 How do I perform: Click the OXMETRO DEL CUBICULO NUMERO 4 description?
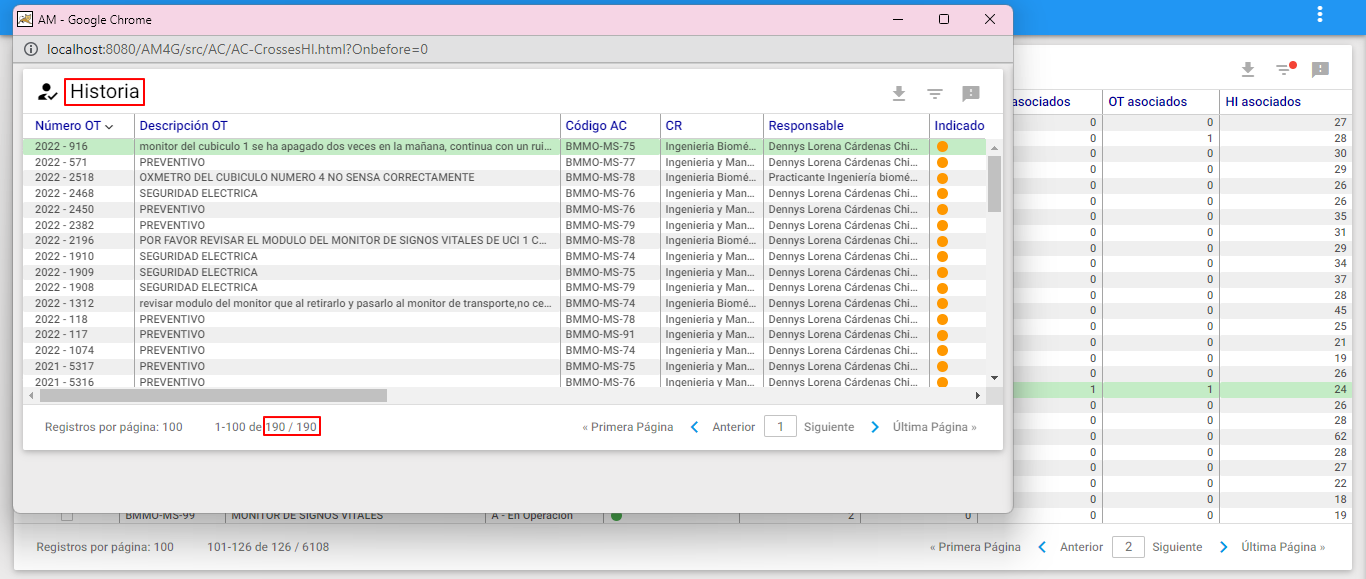[306, 178]
